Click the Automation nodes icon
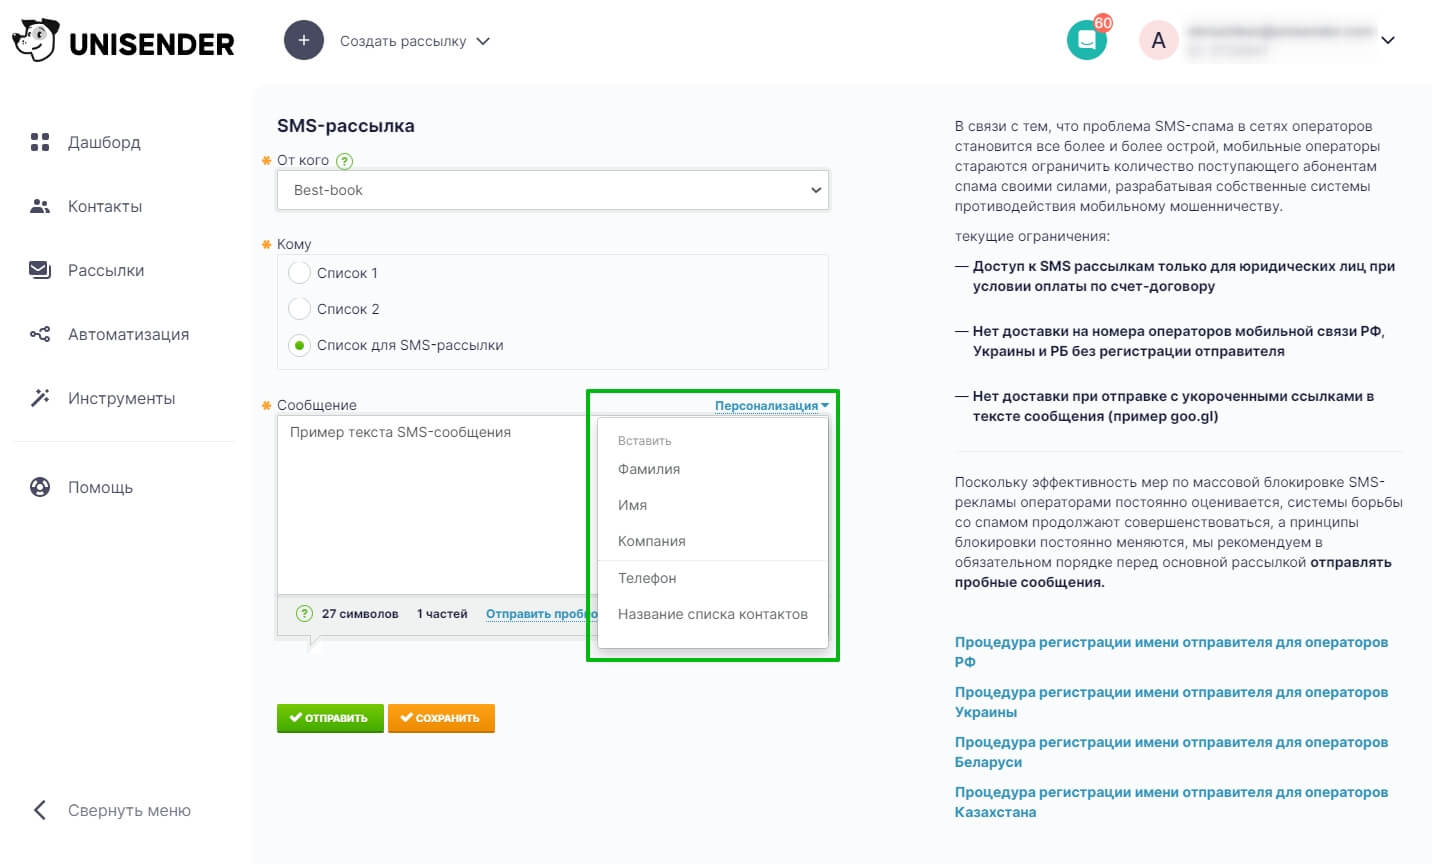The image size is (1432, 864). click(x=40, y=334)
